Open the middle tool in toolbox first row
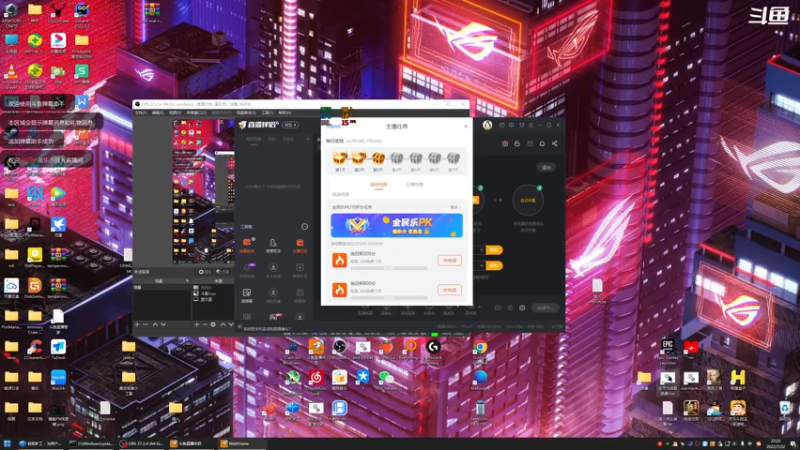Viewport: 800px width, 450px height. 273,245
